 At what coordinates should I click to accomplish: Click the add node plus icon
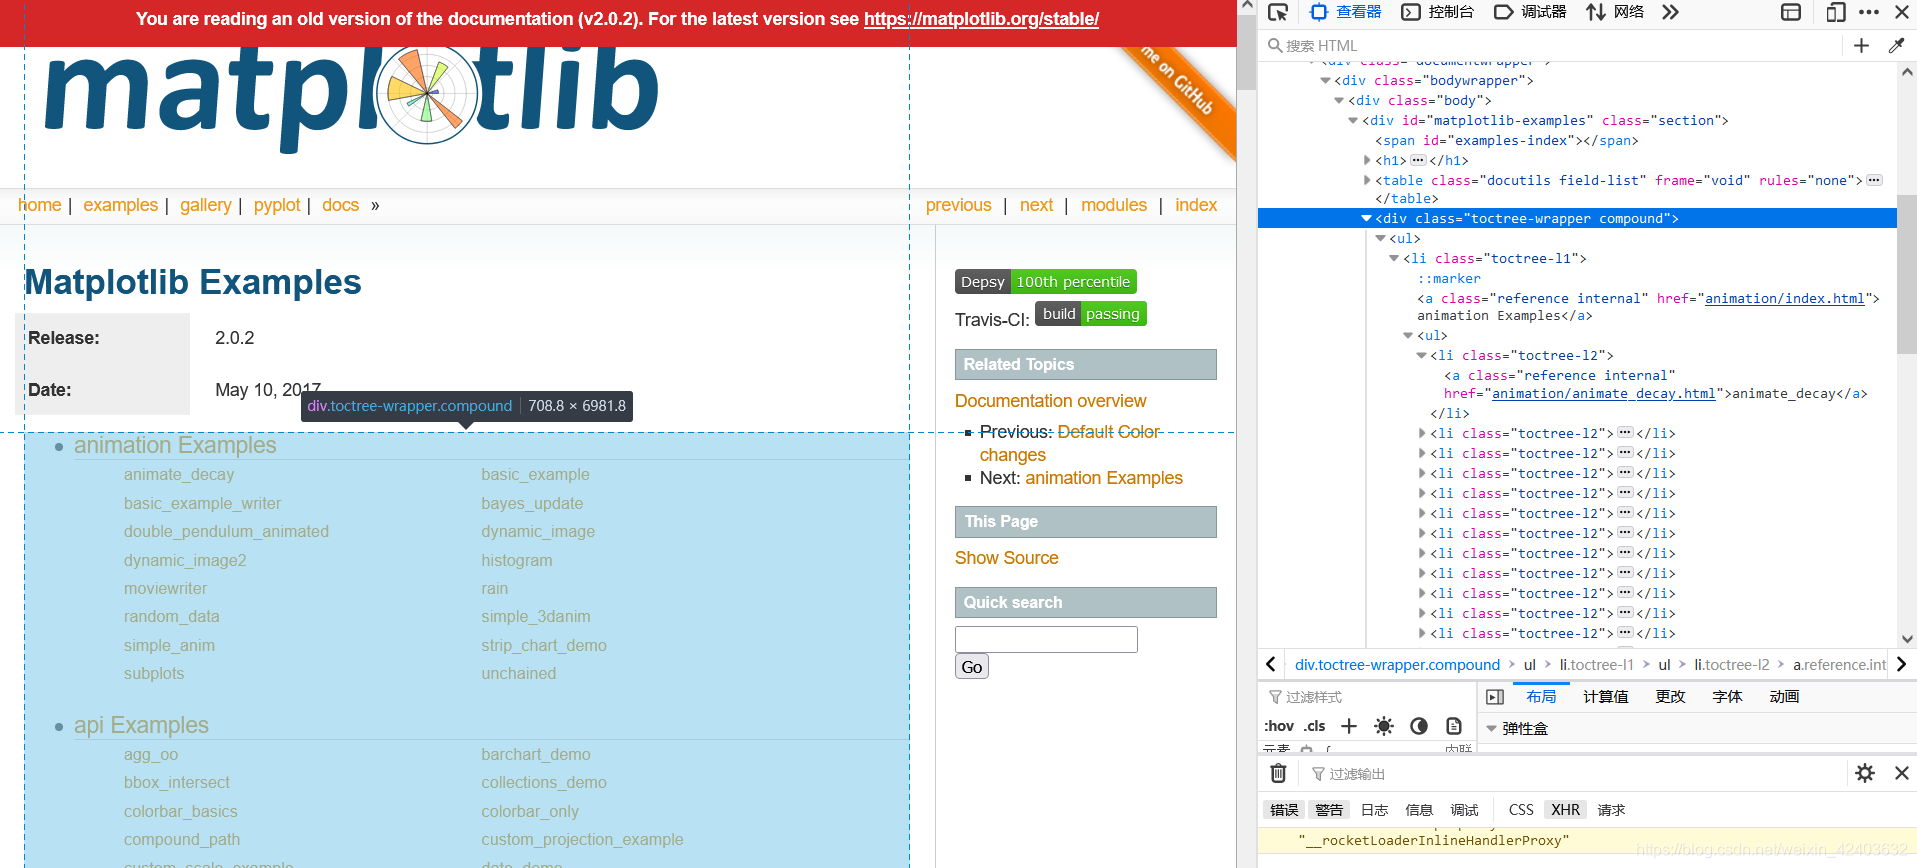coord(1861,45)
